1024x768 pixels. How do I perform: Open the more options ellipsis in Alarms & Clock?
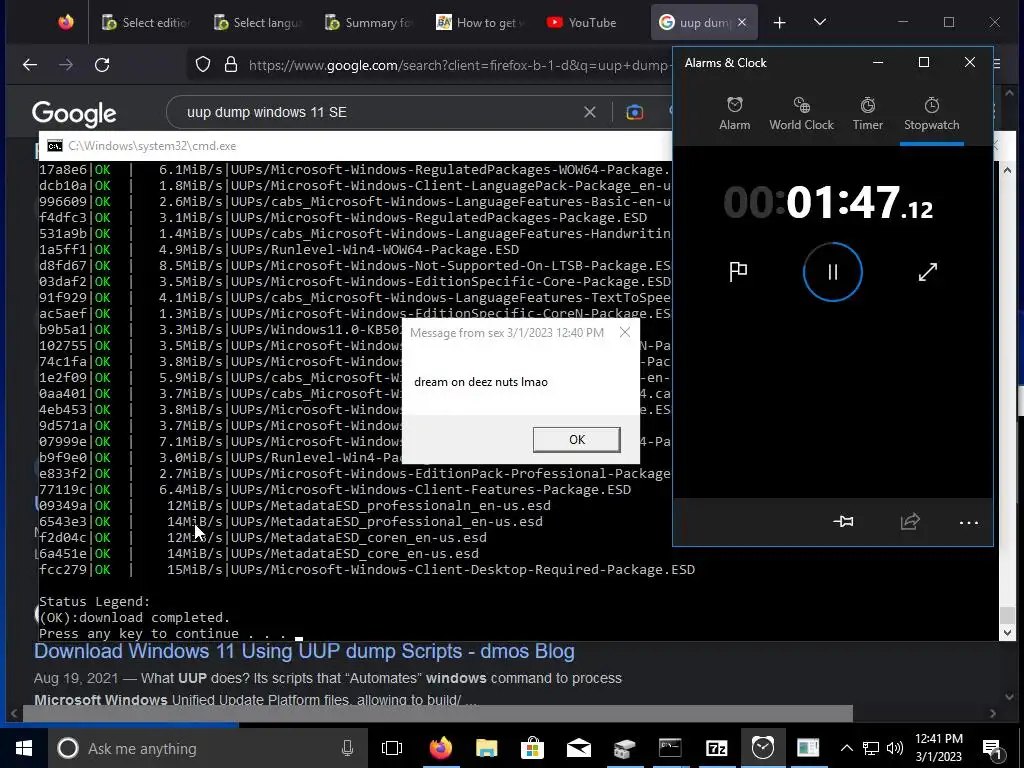(x=968, y=522)
